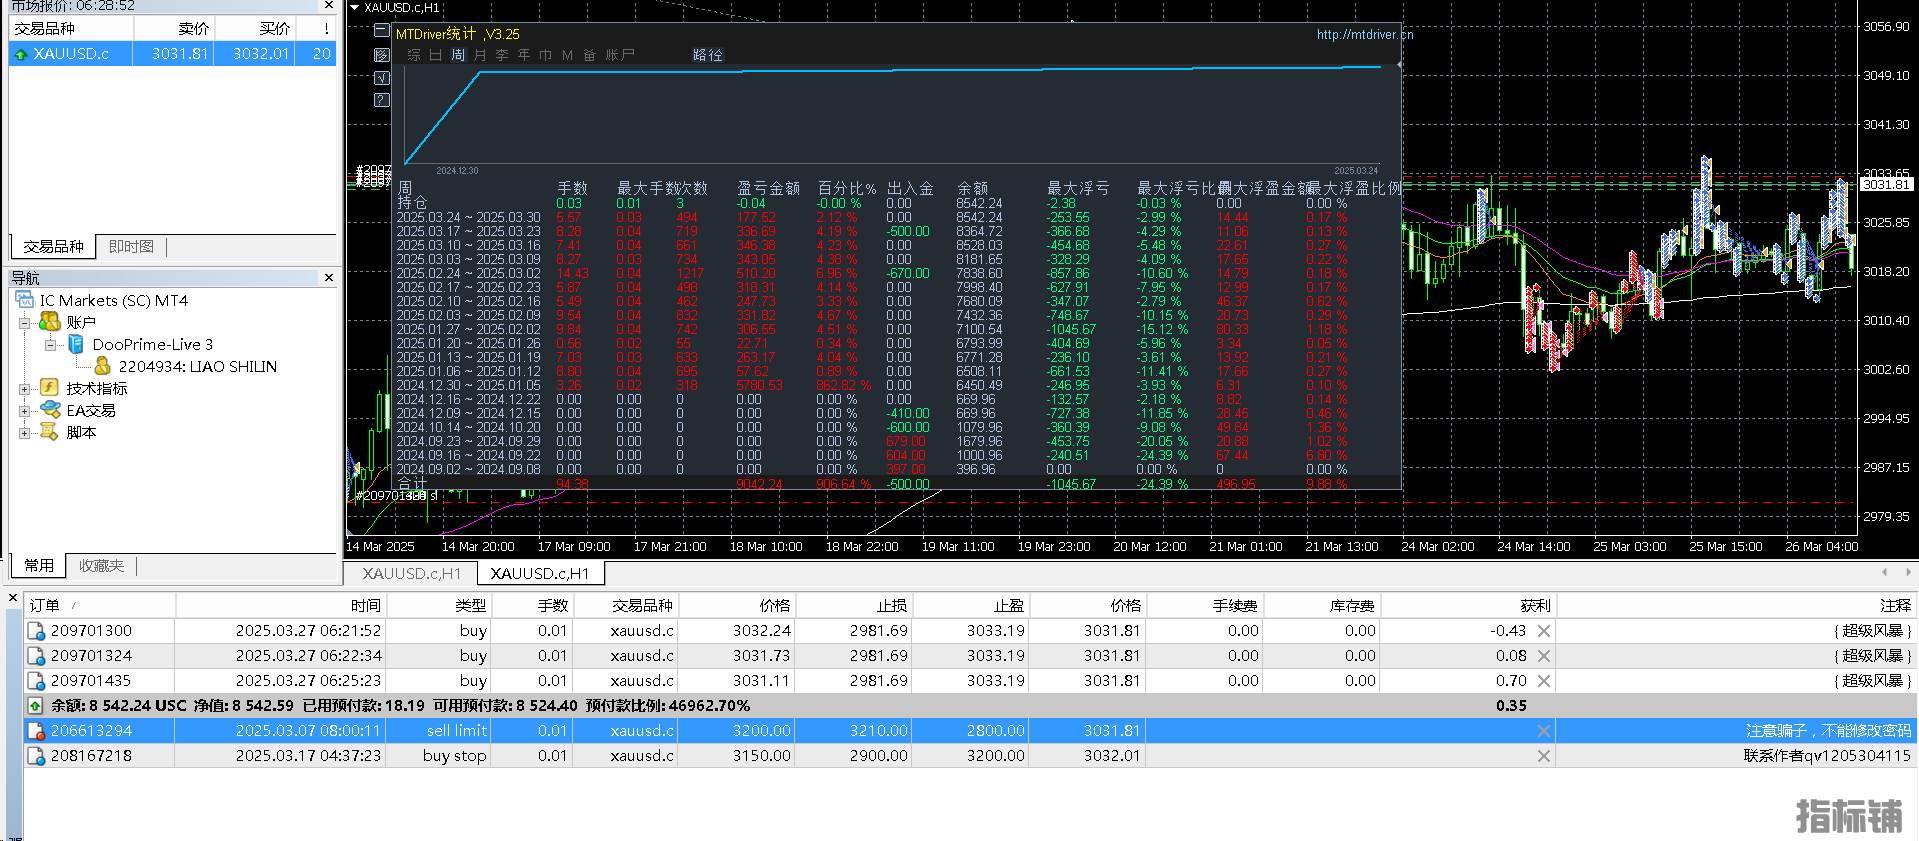Switch to the 交易品种 tab in Market Watch

click(53, 246)
